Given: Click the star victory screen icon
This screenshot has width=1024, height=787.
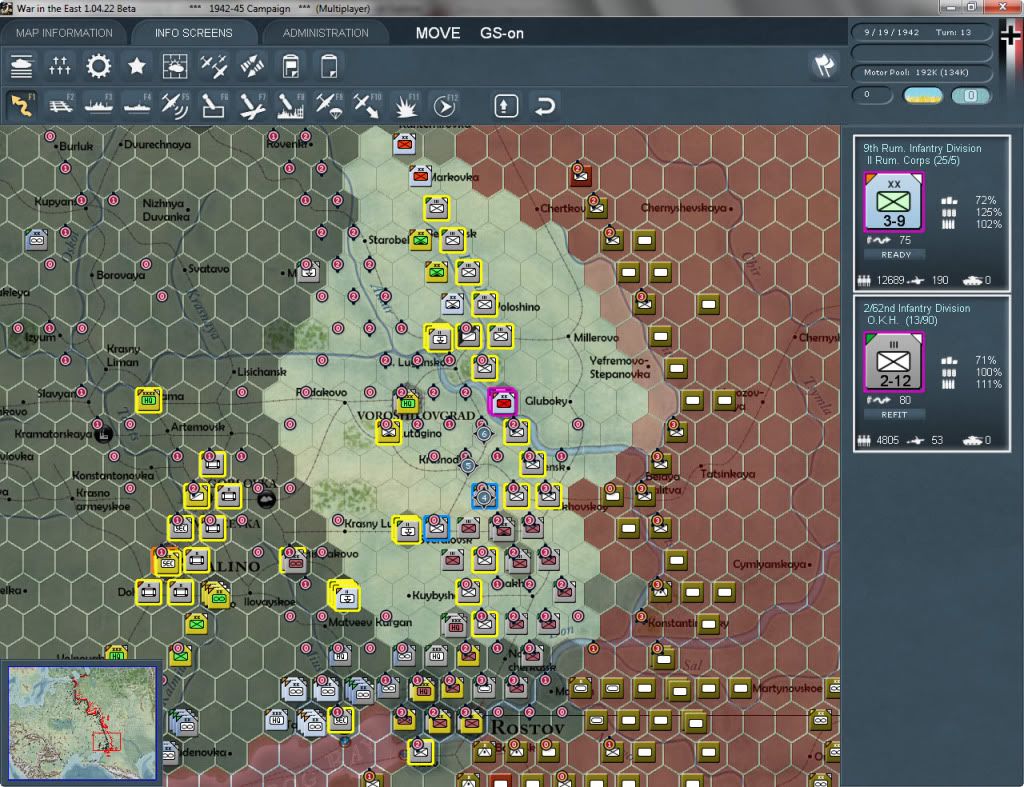Looking at the screenshot, I should click(x=136, y=66).
